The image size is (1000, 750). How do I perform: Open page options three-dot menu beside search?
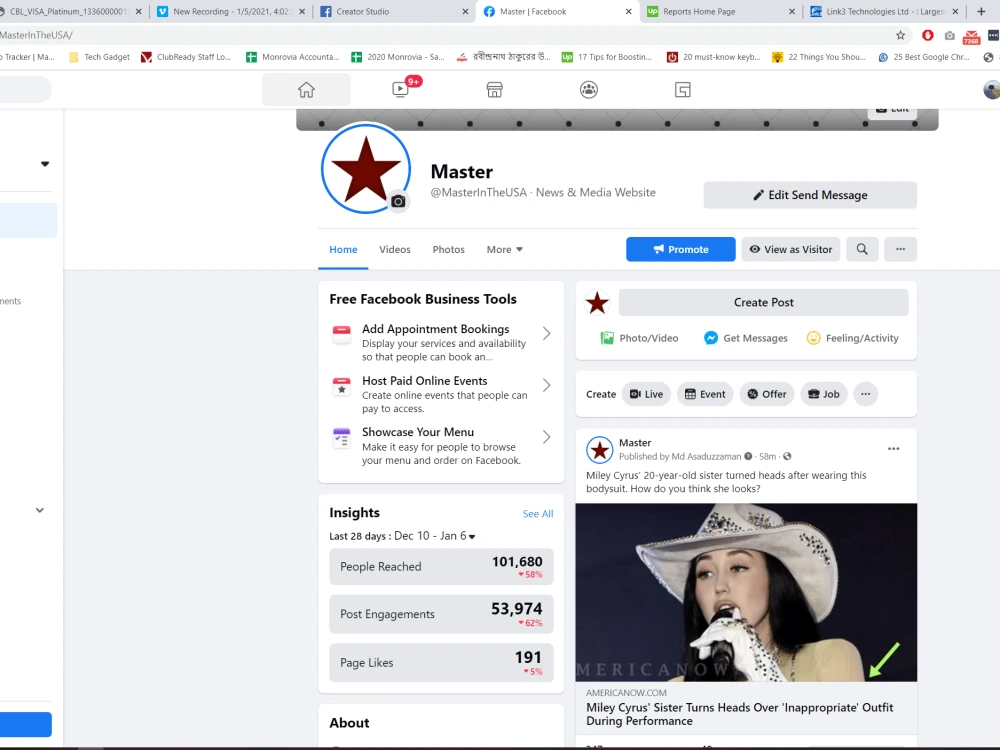click(x=901, y=249)
